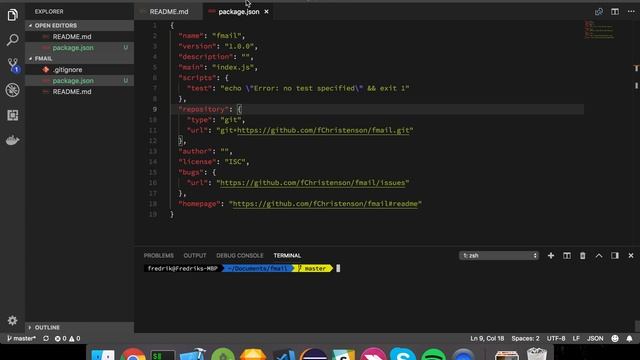Click the fmail/issues bugs URL link
The height and width of the screenshot is (360, 640).
pyautogui.click(x=313, y=182)
